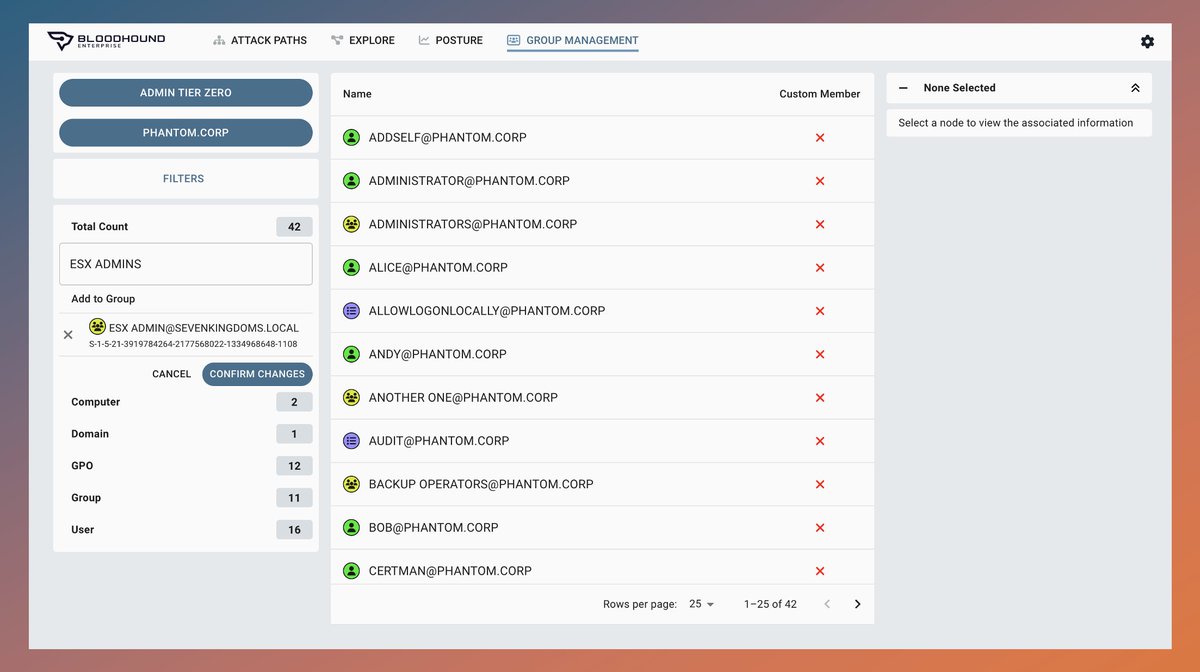Click Confirm Changes button
The width and height of the screenshot is (1200, 672).
(x=257, y=374)
